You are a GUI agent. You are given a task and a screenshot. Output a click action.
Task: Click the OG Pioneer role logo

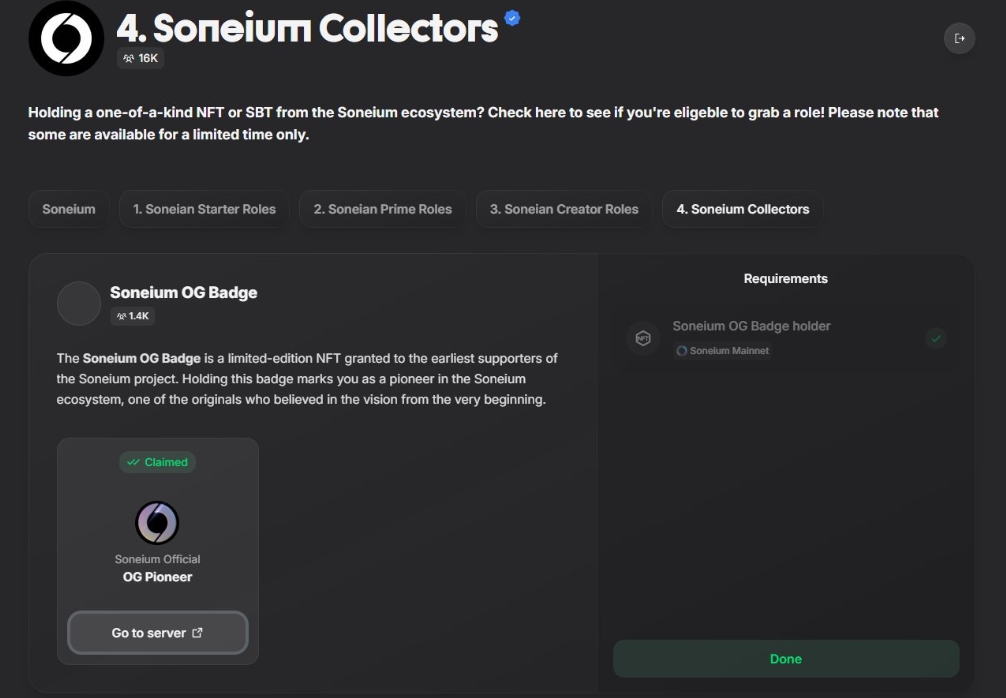click(157, 523)
